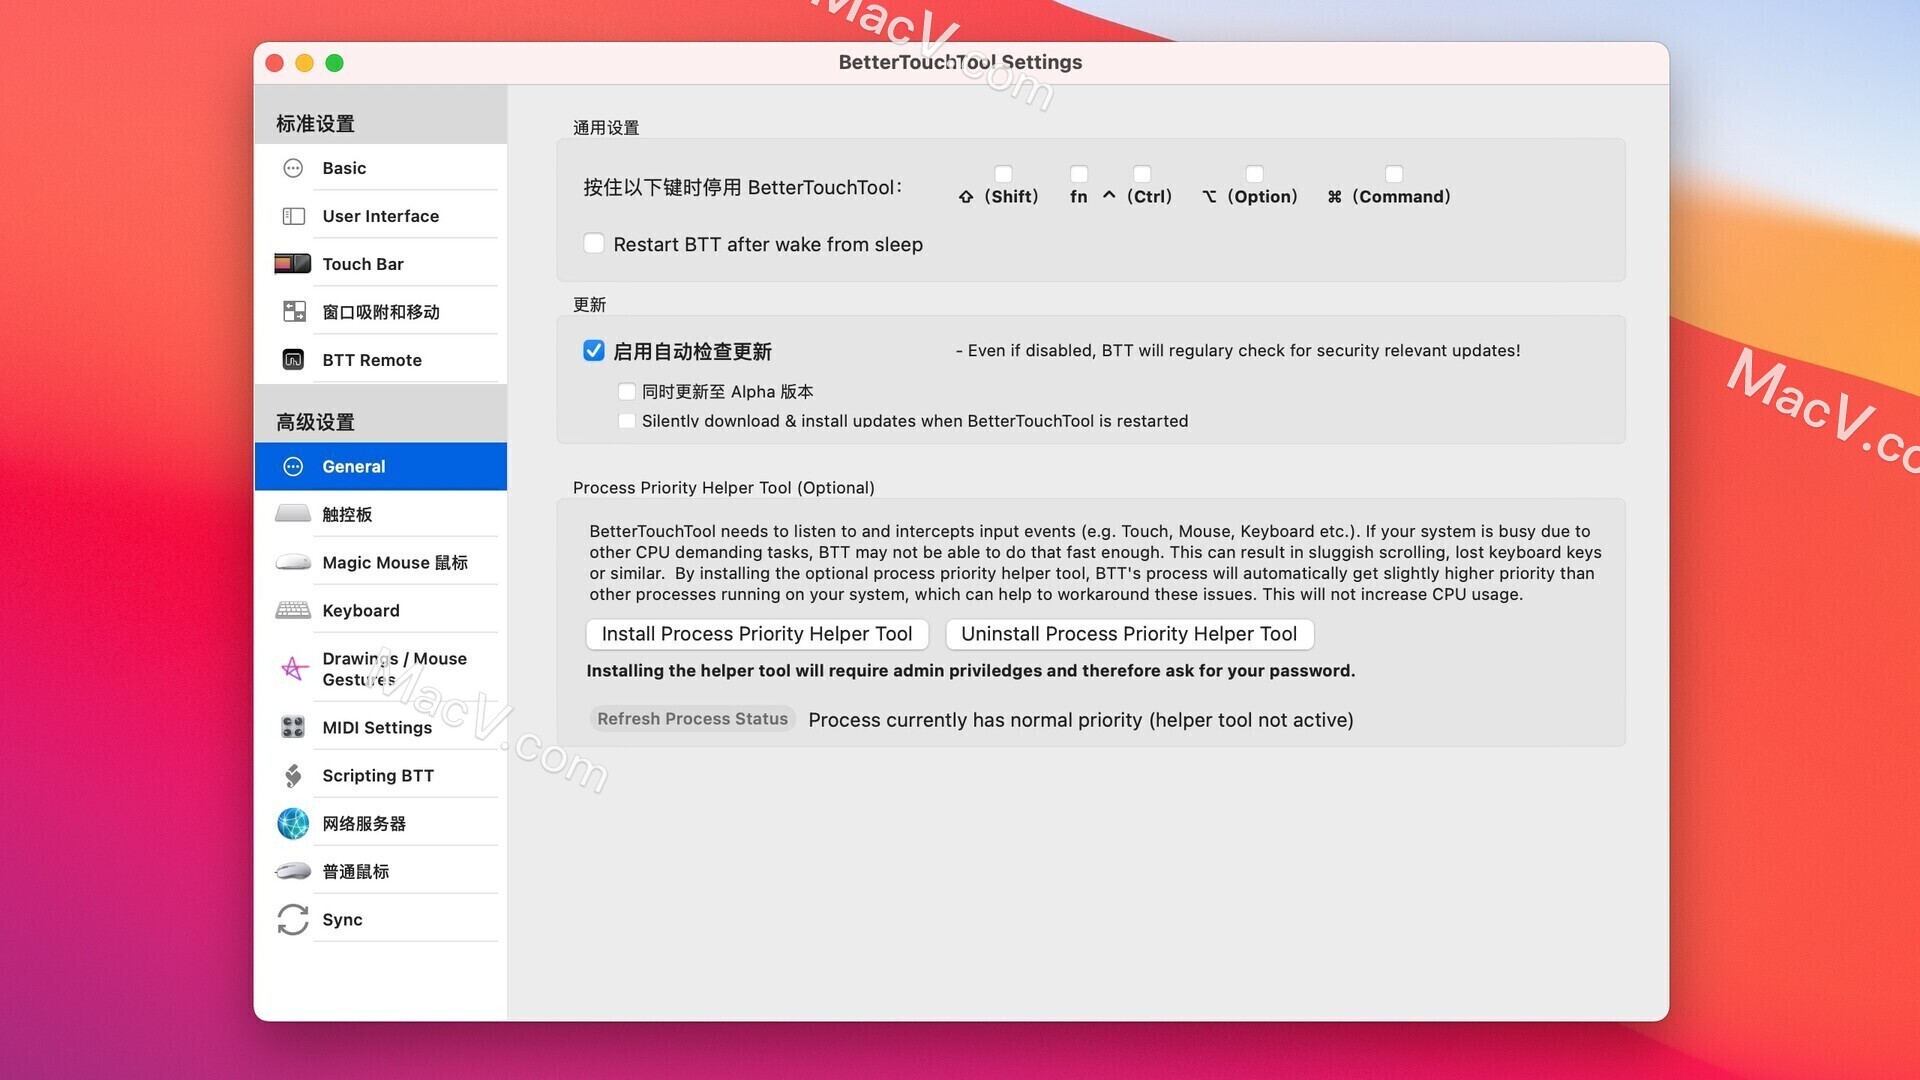
Task: Tick the Ctrl key disable checkbox
Action: [x=1142, y=174]
